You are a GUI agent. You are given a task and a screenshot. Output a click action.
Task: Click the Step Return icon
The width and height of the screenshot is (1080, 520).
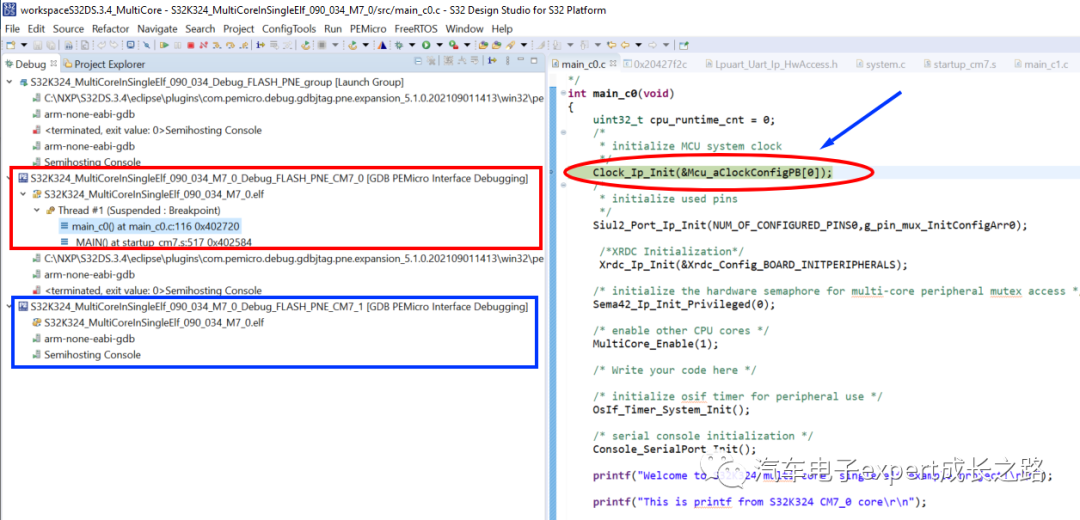(x=244, y=45)
